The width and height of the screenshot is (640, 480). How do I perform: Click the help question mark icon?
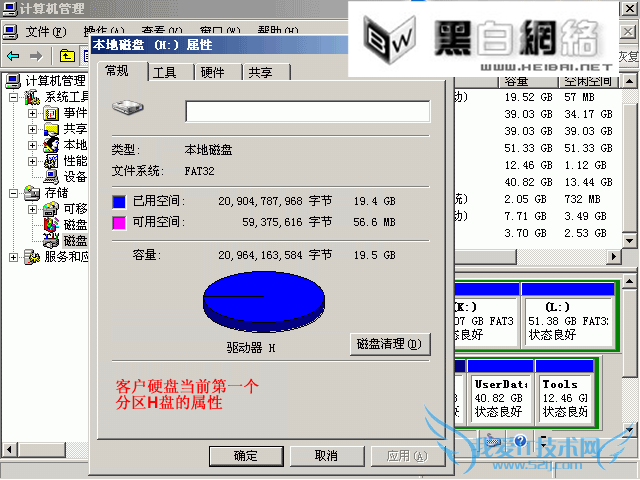[520, 441]
